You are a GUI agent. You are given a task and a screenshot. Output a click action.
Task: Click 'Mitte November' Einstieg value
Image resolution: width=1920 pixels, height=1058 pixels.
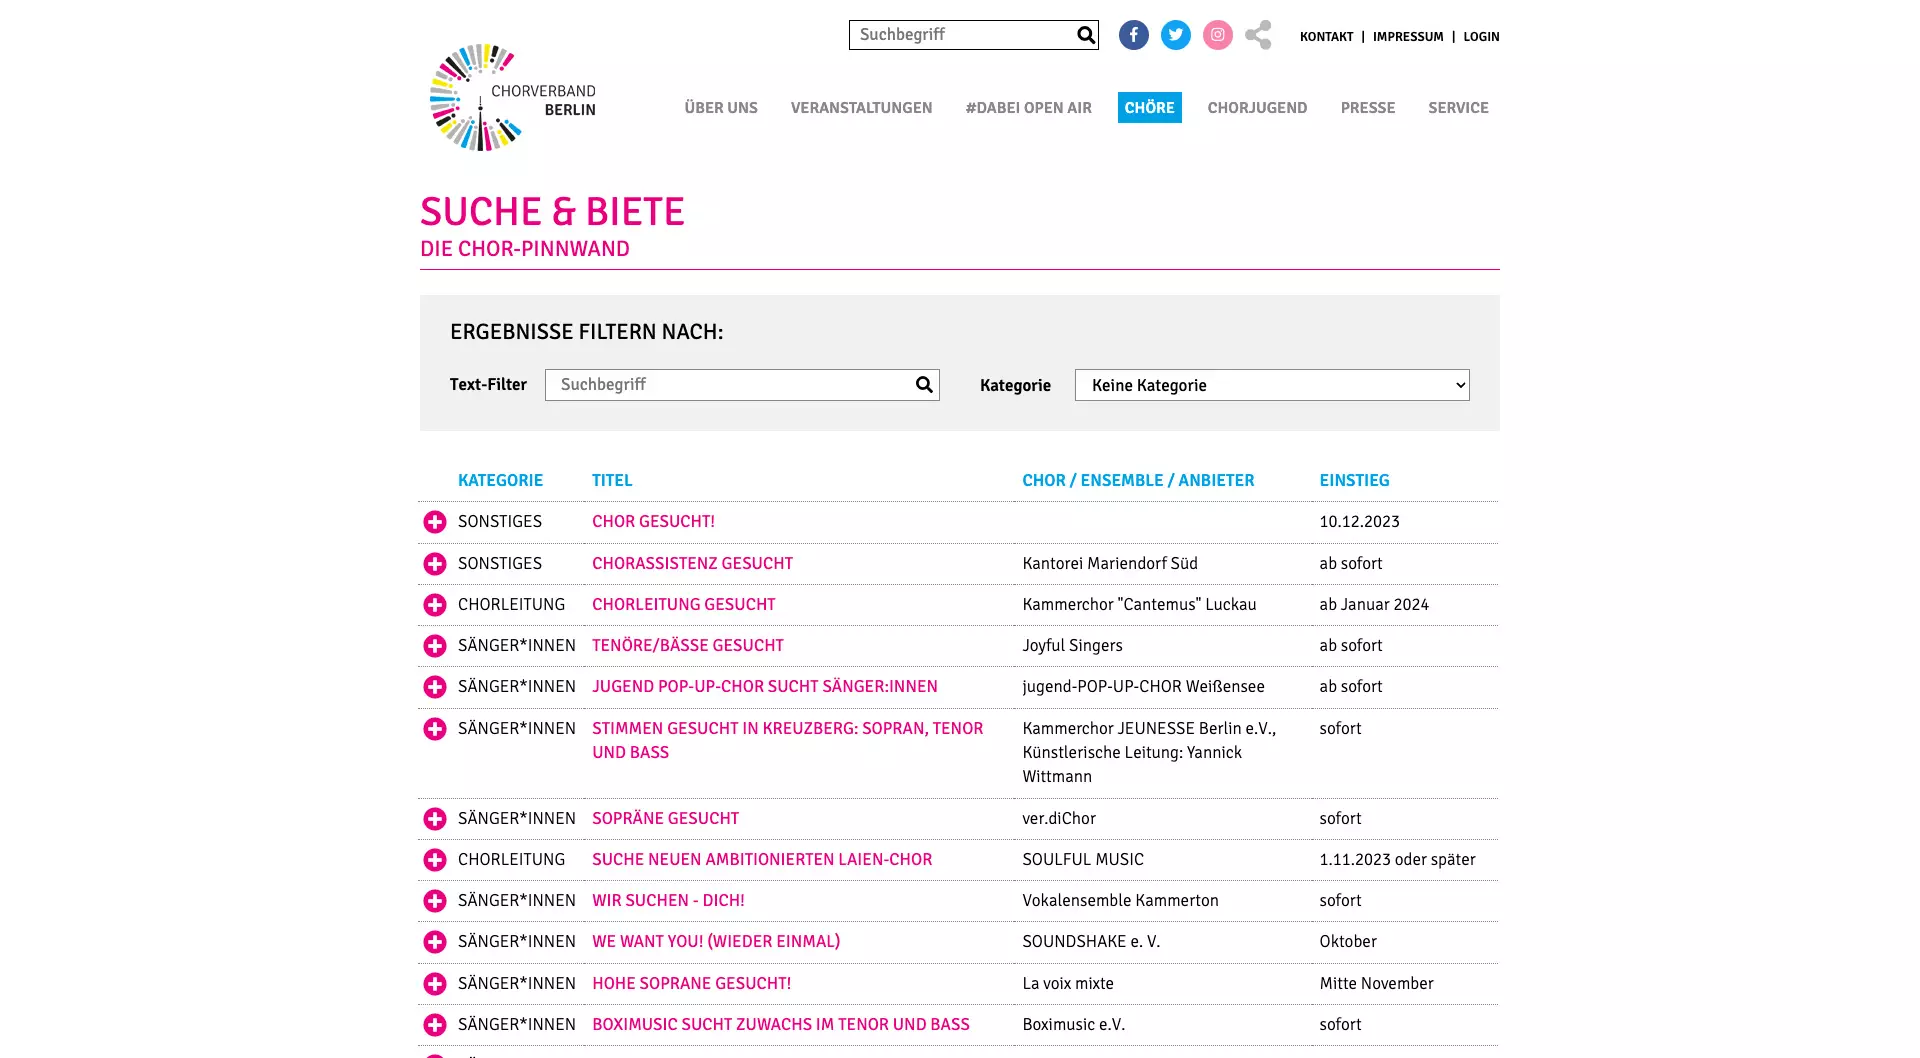click(x=1376, y=984)
